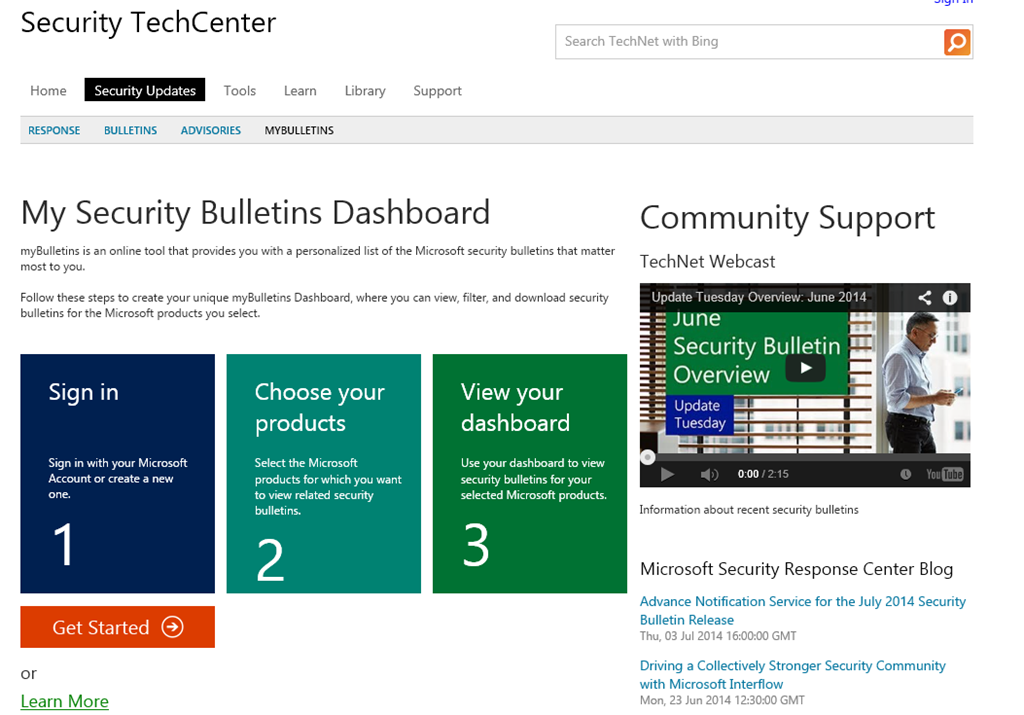Open the BULLETINS sub-navigation link
Screen dimensions: 1024x715
pyautogui.click(x=130, y=131)
